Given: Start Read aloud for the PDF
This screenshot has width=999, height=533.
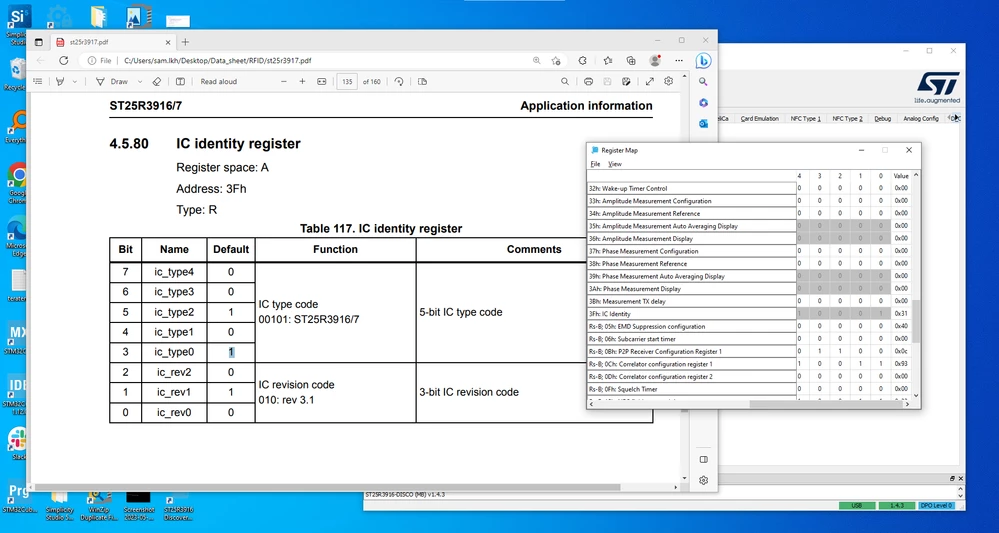Looking at the screenshot, I should tap(219, 82).
